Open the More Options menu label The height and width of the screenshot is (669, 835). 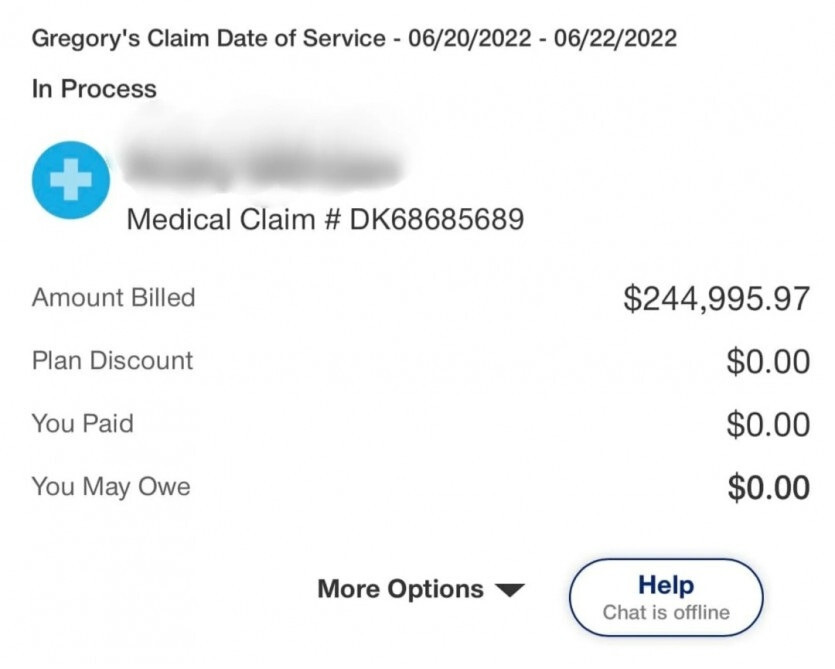(400, 590)
